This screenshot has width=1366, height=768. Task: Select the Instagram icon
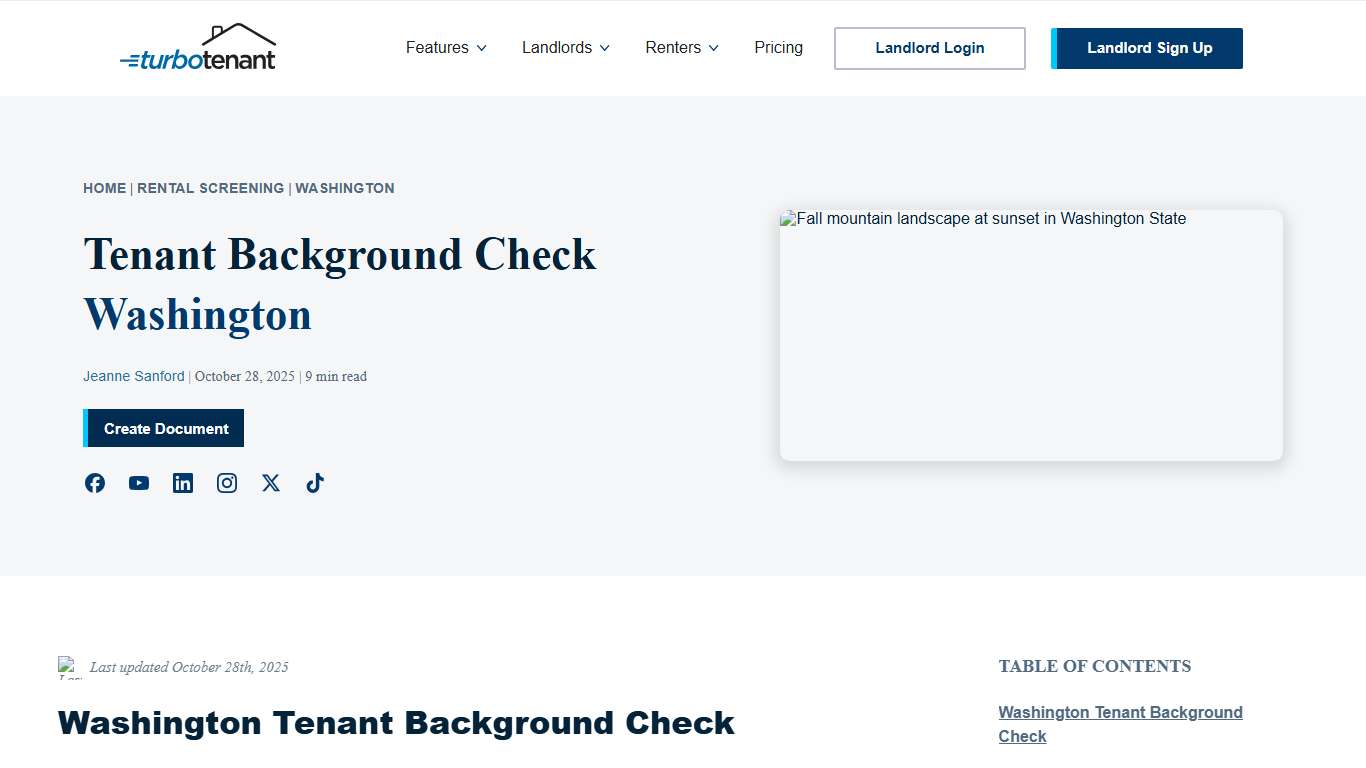pyautogui.click(x=227, y=483)
